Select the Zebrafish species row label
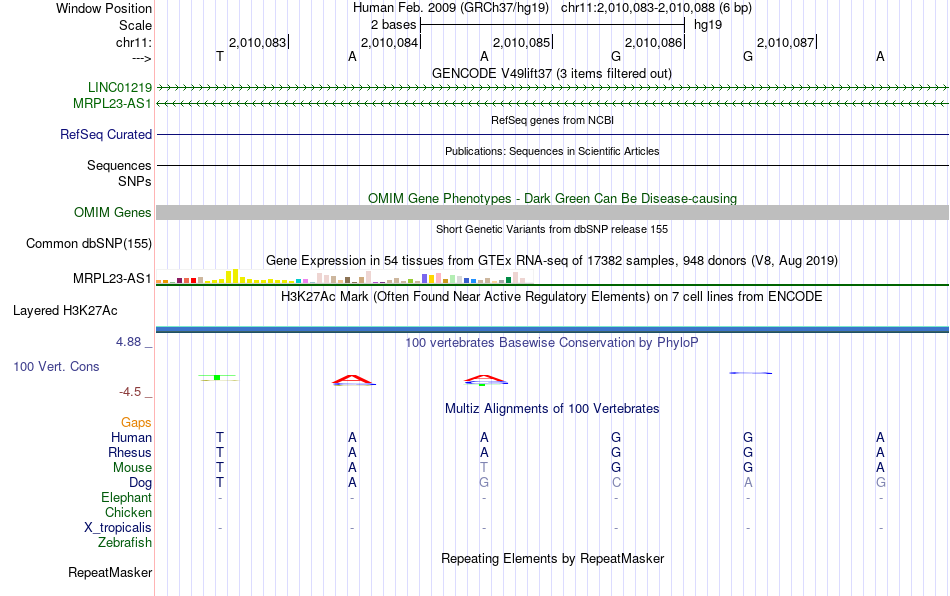This screenshot has height=596, width=950. (x=125, y=542)
